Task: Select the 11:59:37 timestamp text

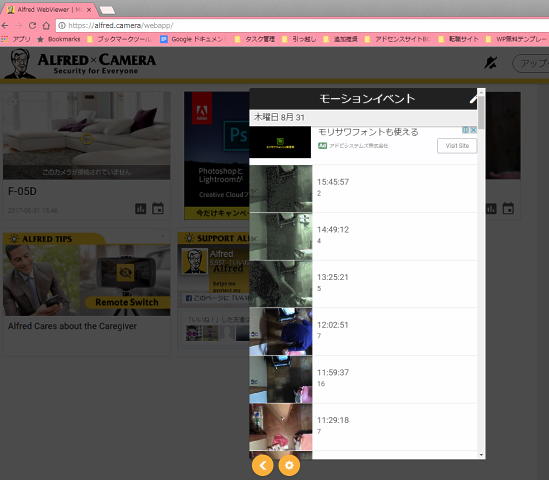Action: tap(333, 373)
